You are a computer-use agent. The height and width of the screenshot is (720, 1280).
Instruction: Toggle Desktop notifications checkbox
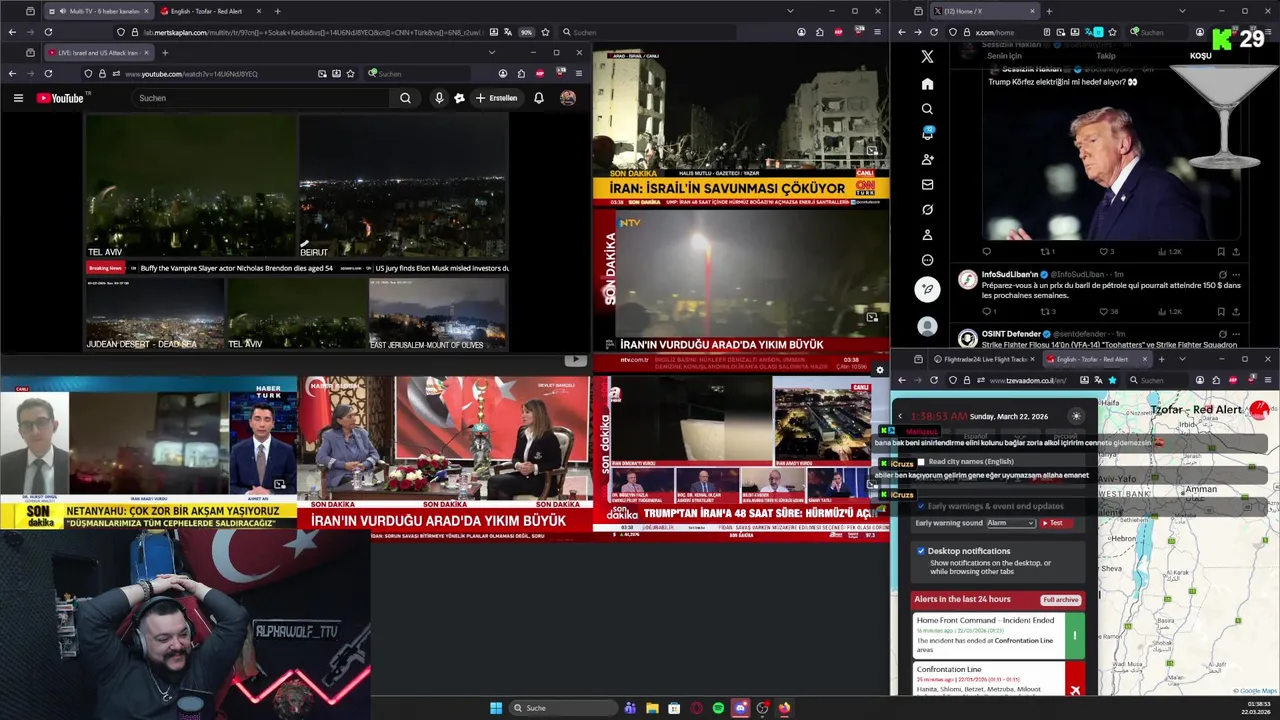point(921,551)
